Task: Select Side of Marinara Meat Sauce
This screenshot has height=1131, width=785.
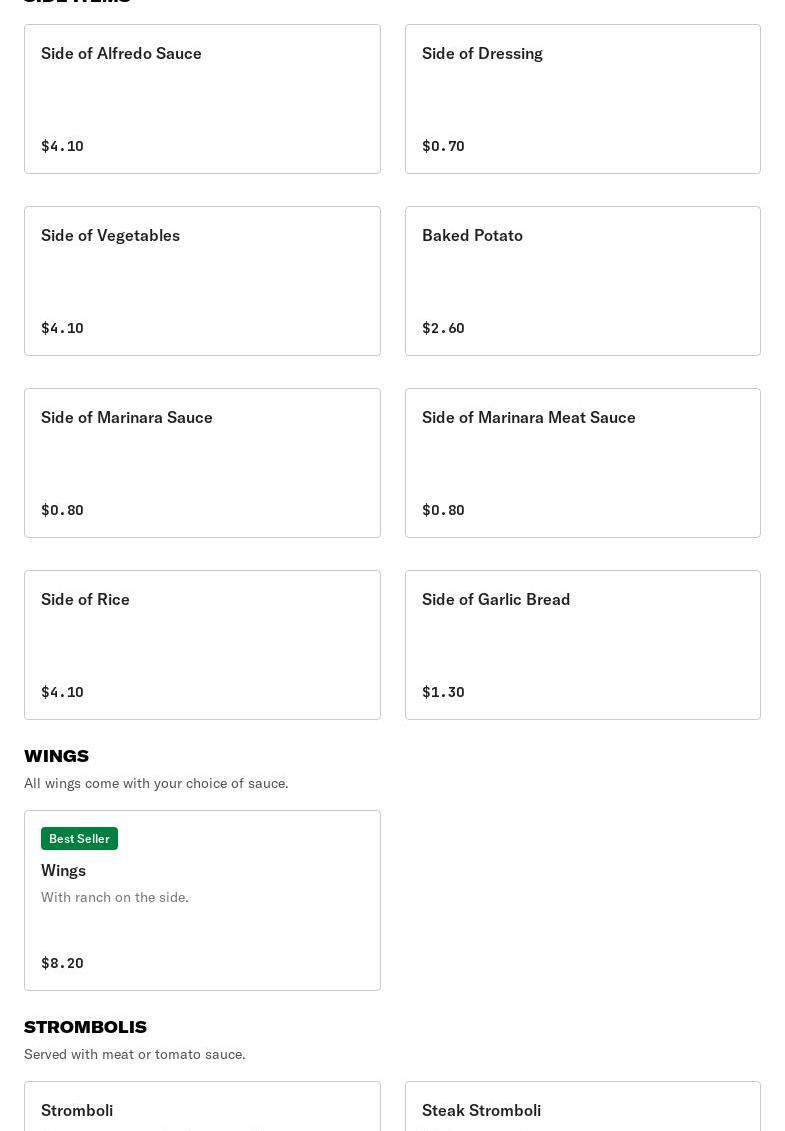Action: (x=582, y=463)
